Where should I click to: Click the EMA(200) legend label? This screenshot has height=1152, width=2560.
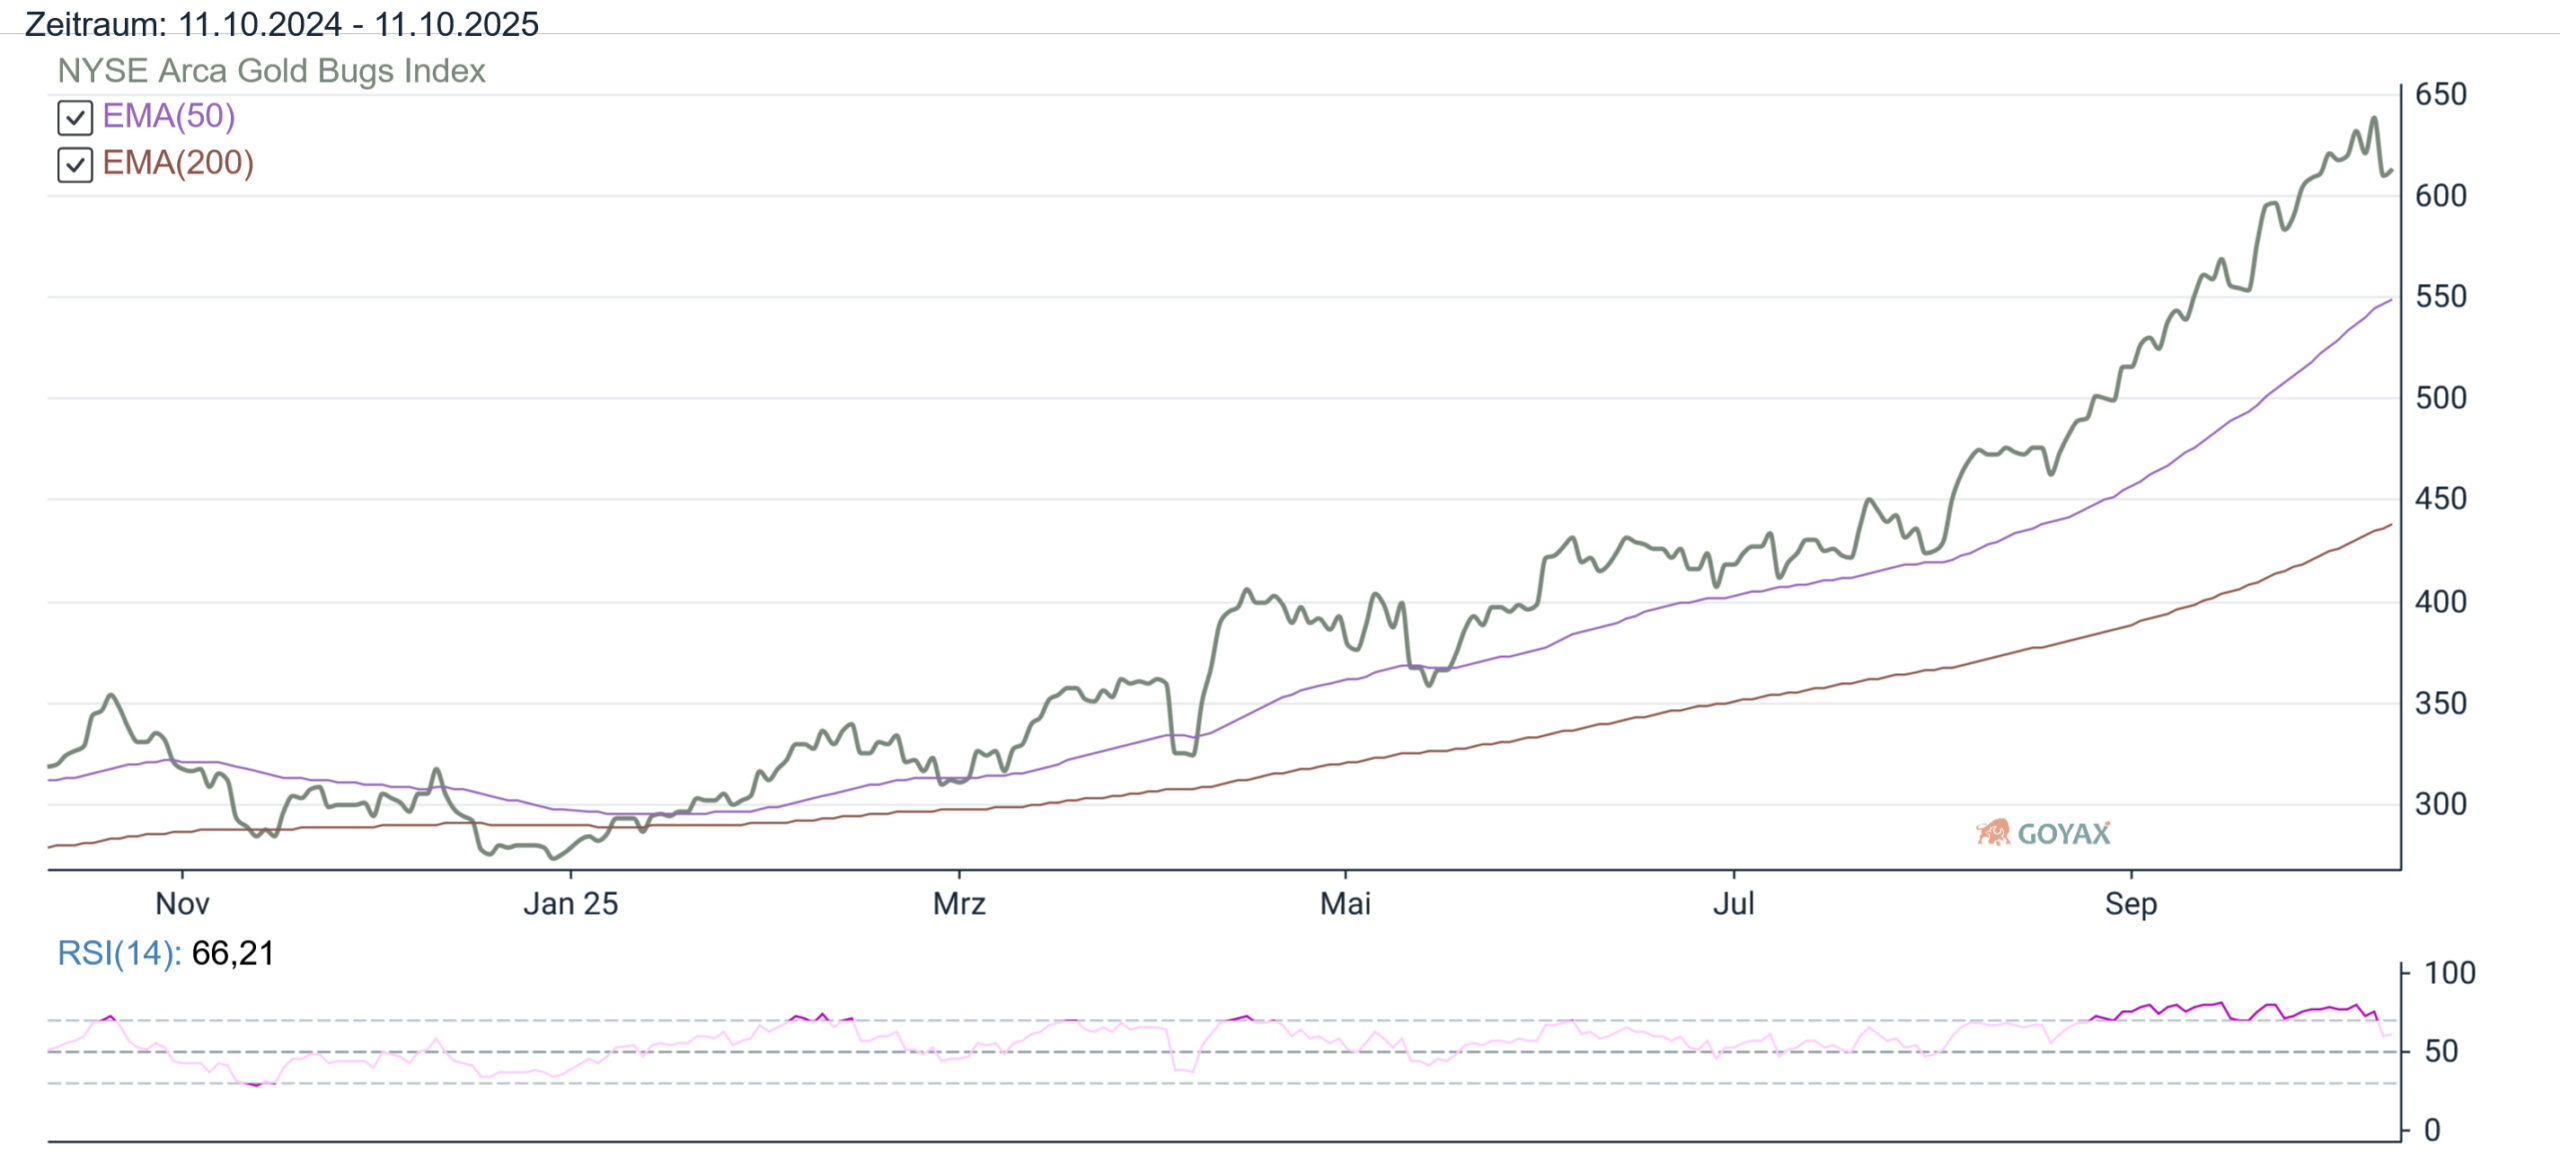tap(178, 163)
